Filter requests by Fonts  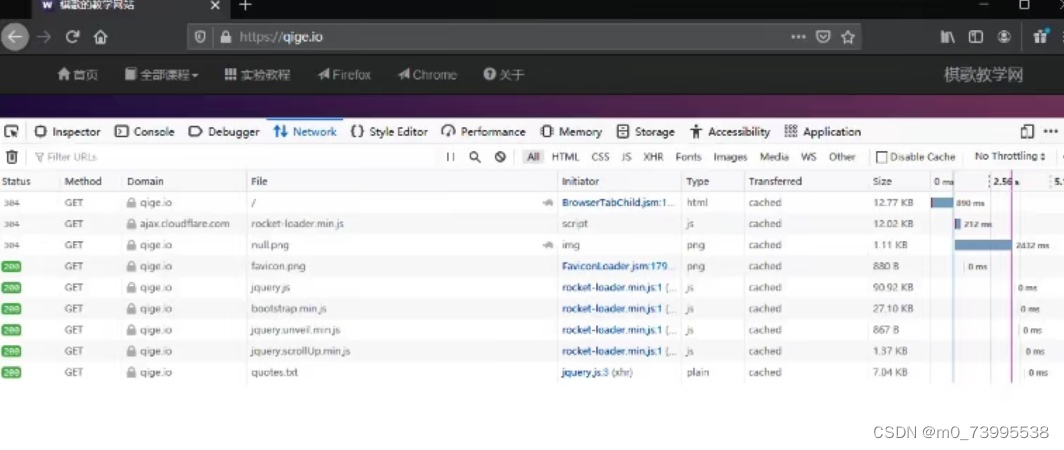coord(688,157)
